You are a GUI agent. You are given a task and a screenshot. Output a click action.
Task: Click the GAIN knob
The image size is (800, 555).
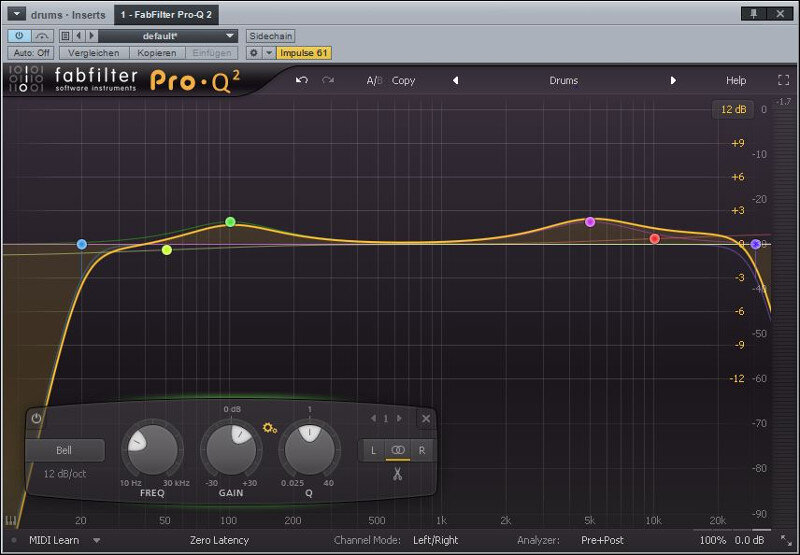(x=231, y=450)
